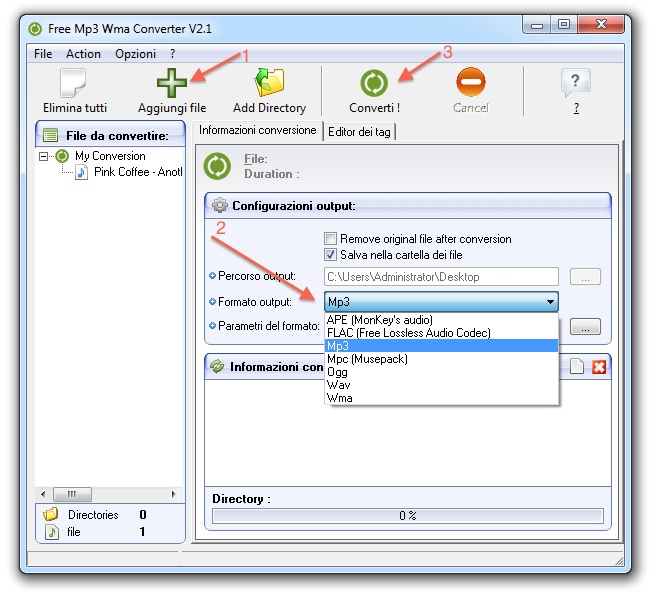Uncheck Salva nella cartella dei file
Image resolution: width=671 pixels, height=602 pixels.
(330, 255)
